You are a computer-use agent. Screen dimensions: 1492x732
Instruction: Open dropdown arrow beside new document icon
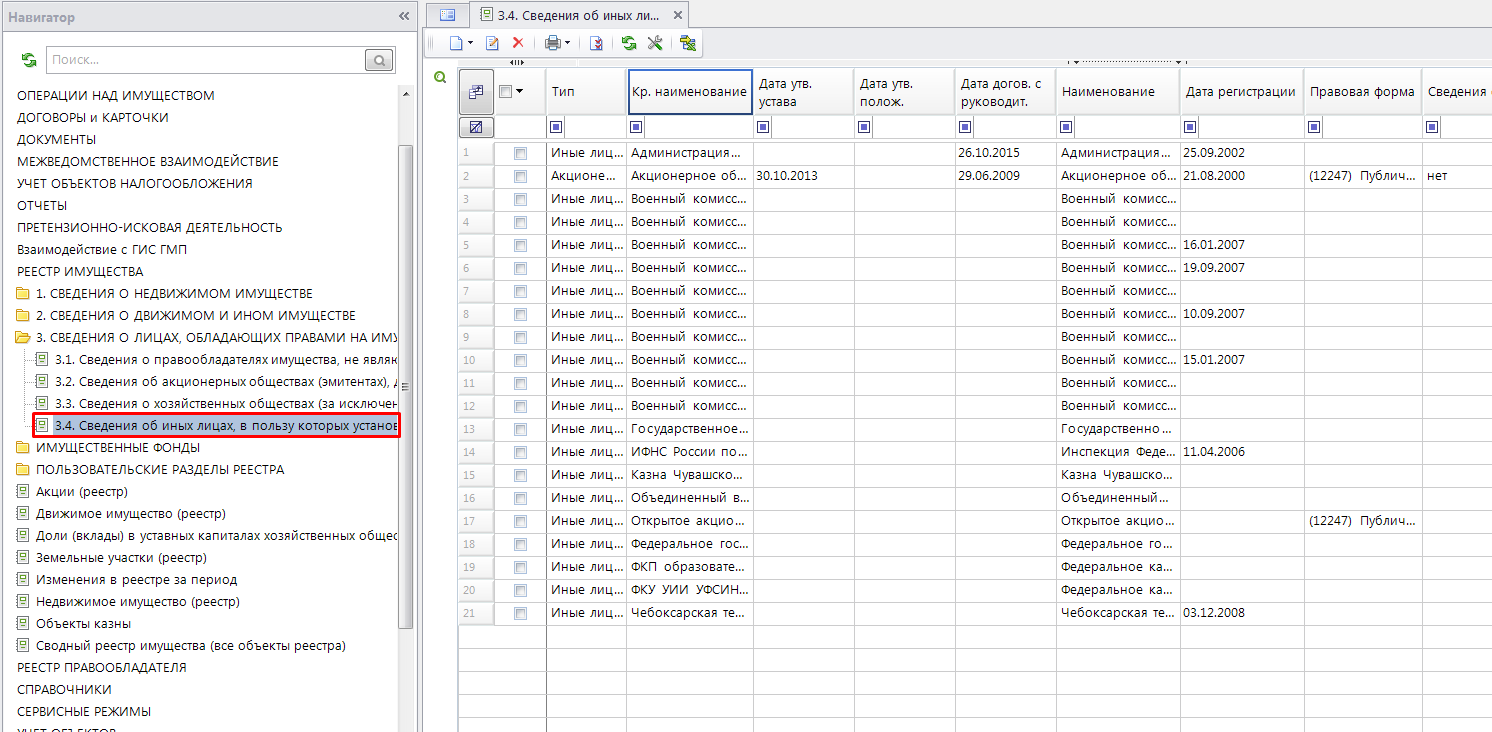[470, 43]
